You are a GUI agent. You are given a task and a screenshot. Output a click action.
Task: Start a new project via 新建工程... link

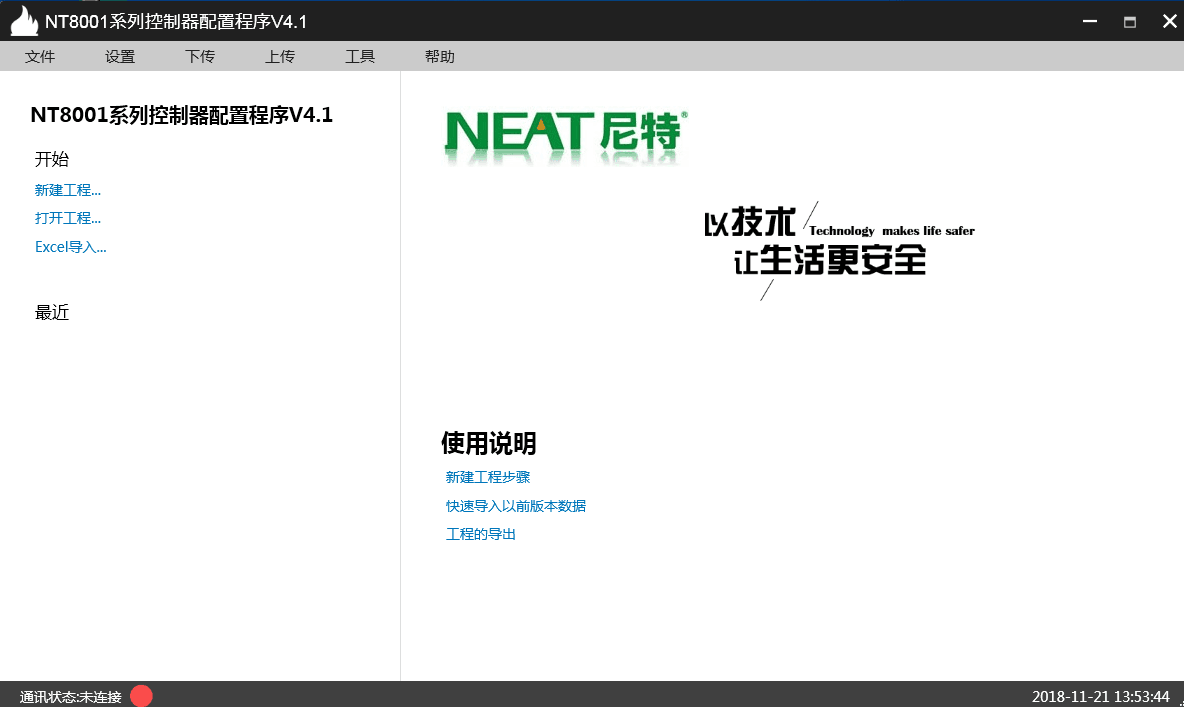pyautogui.click(x=68, y=190)
